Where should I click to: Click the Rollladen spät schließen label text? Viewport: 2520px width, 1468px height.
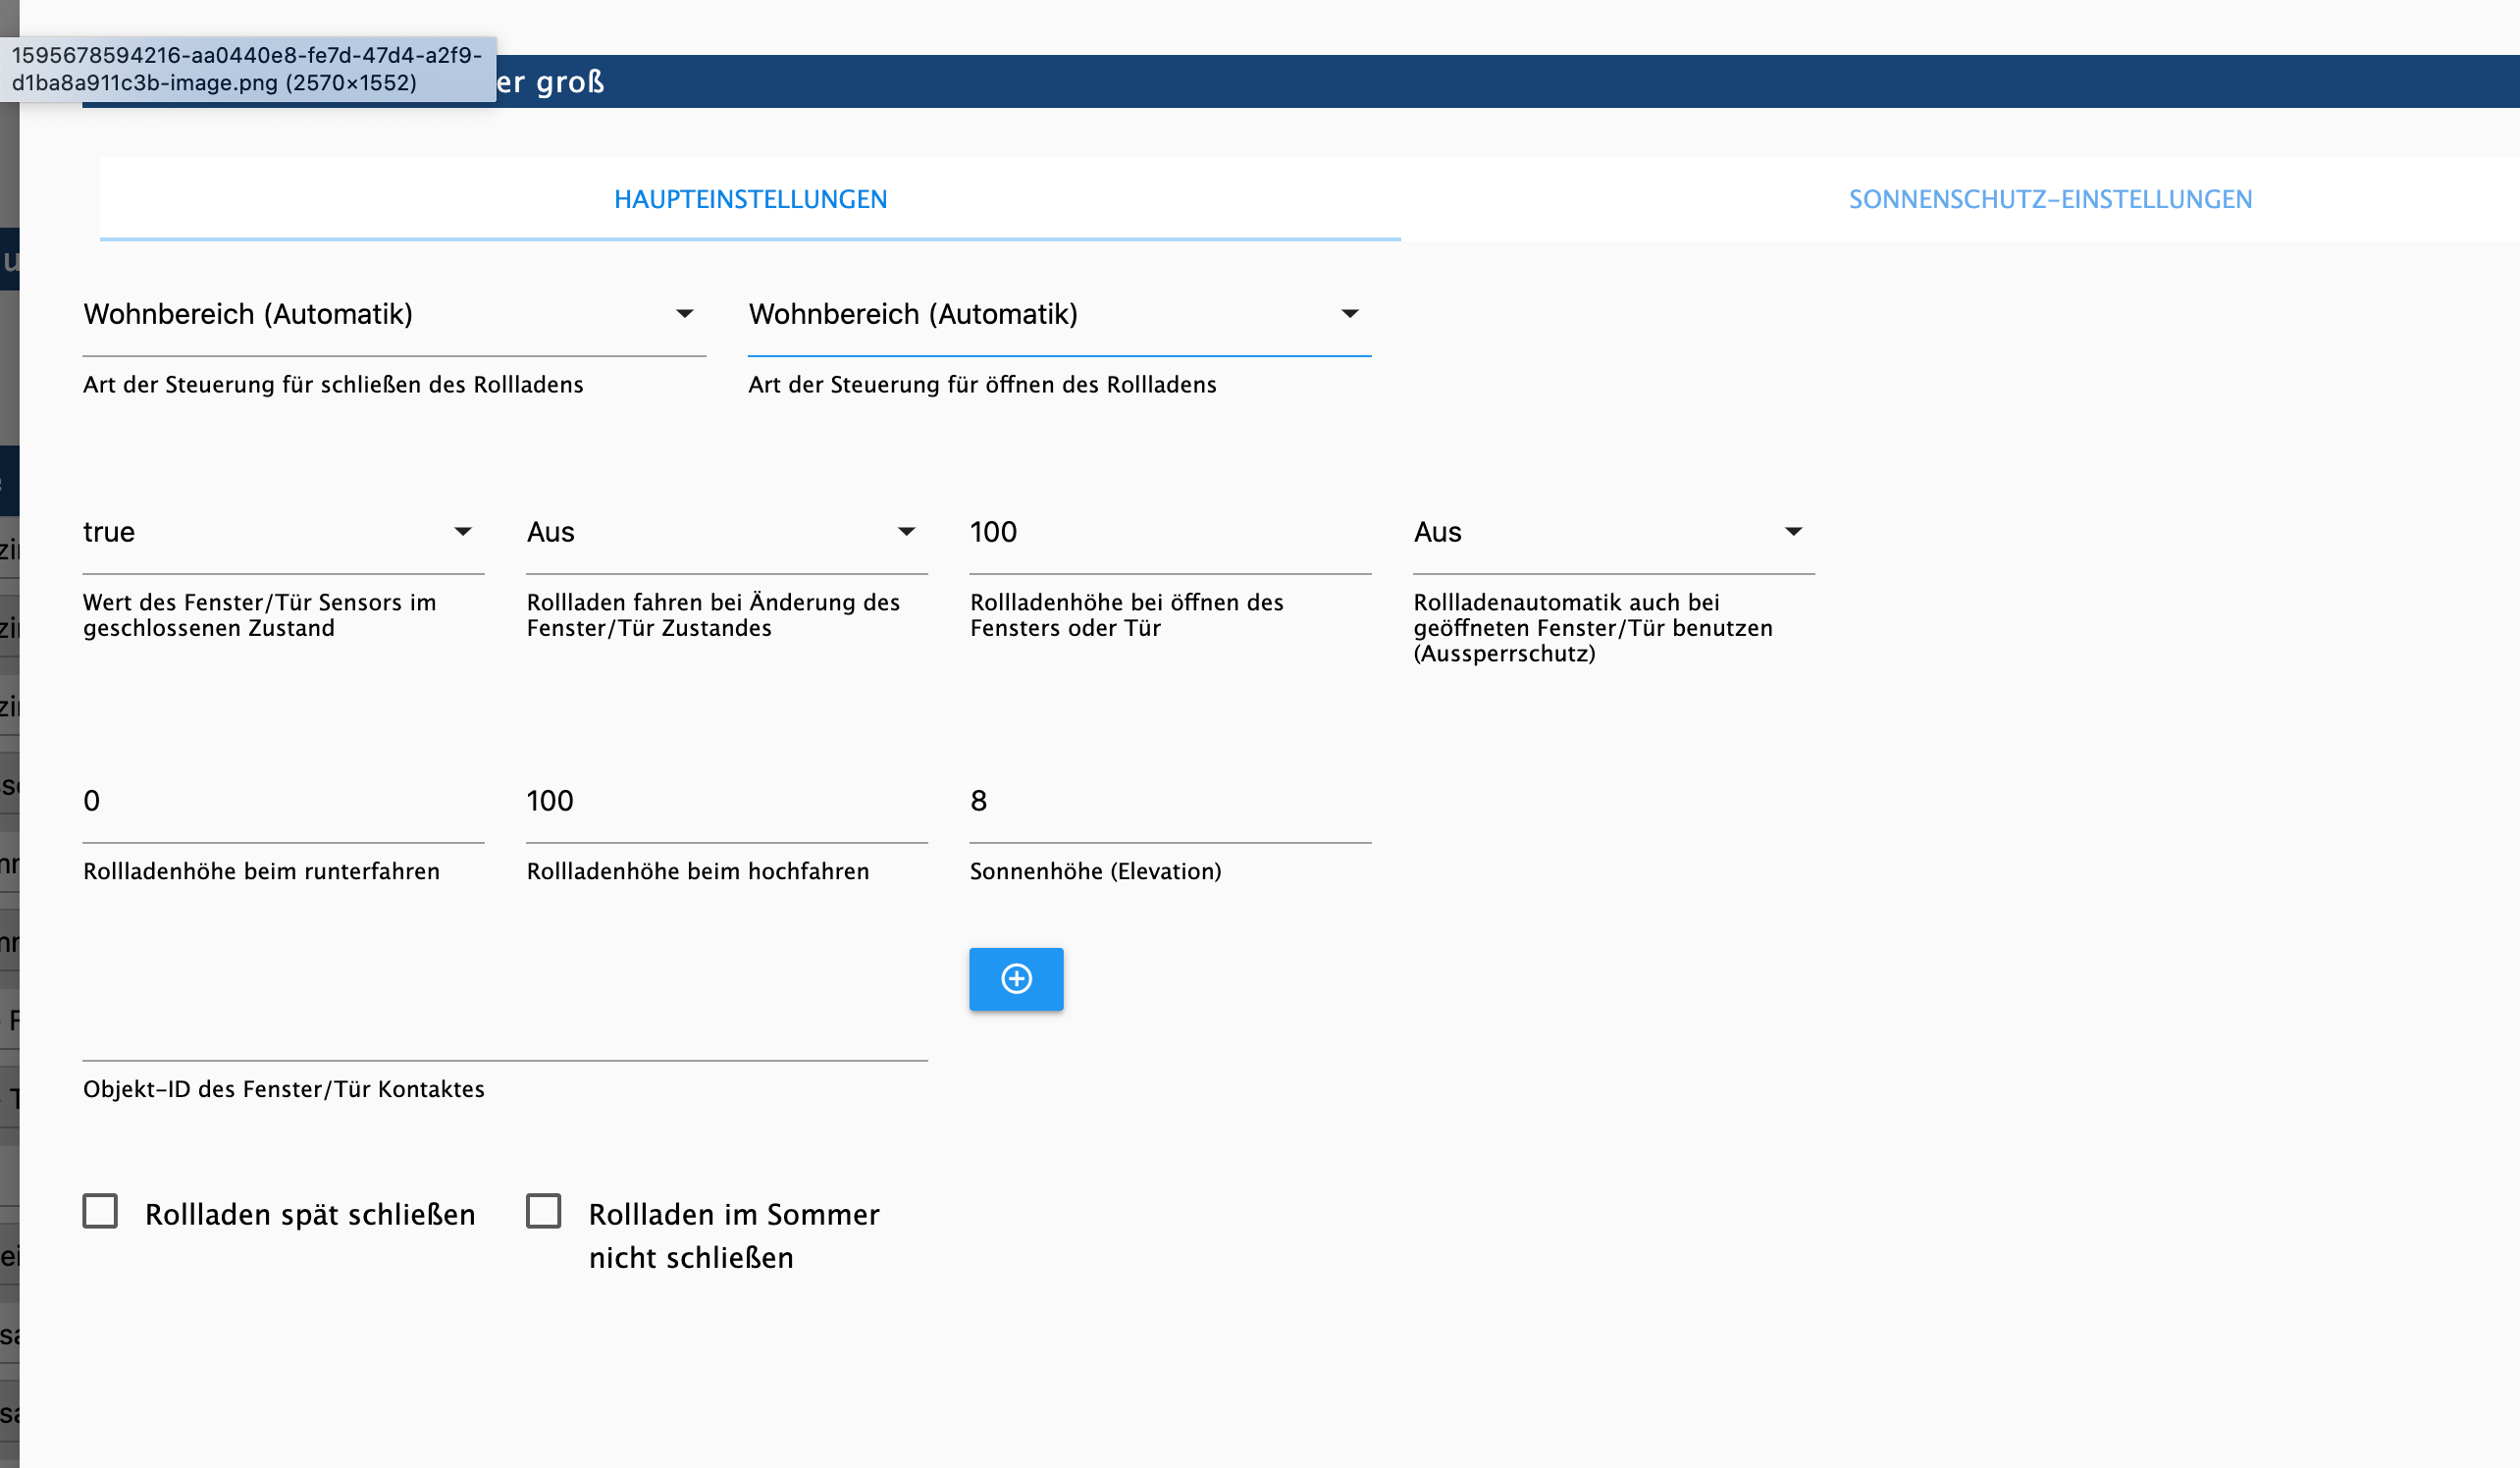(310, 1214)
